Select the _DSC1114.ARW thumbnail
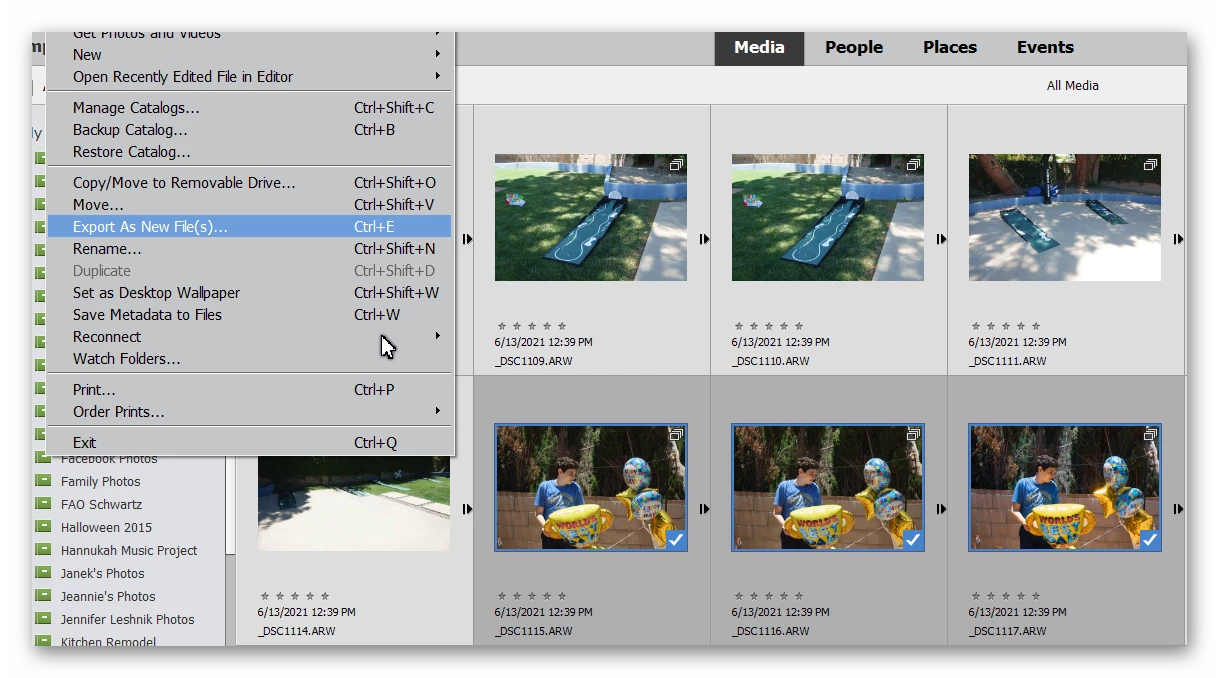1219x678 pixels. coord(353,503)
